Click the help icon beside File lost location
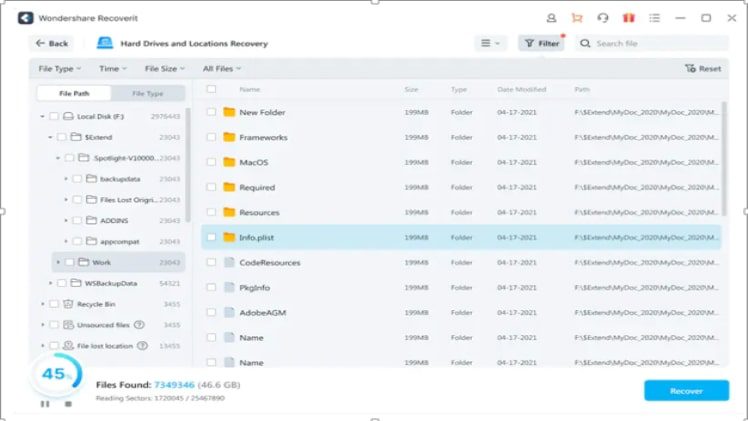This screenshot has width=748, height=421. pyautogui.click(x=142, y=346)
